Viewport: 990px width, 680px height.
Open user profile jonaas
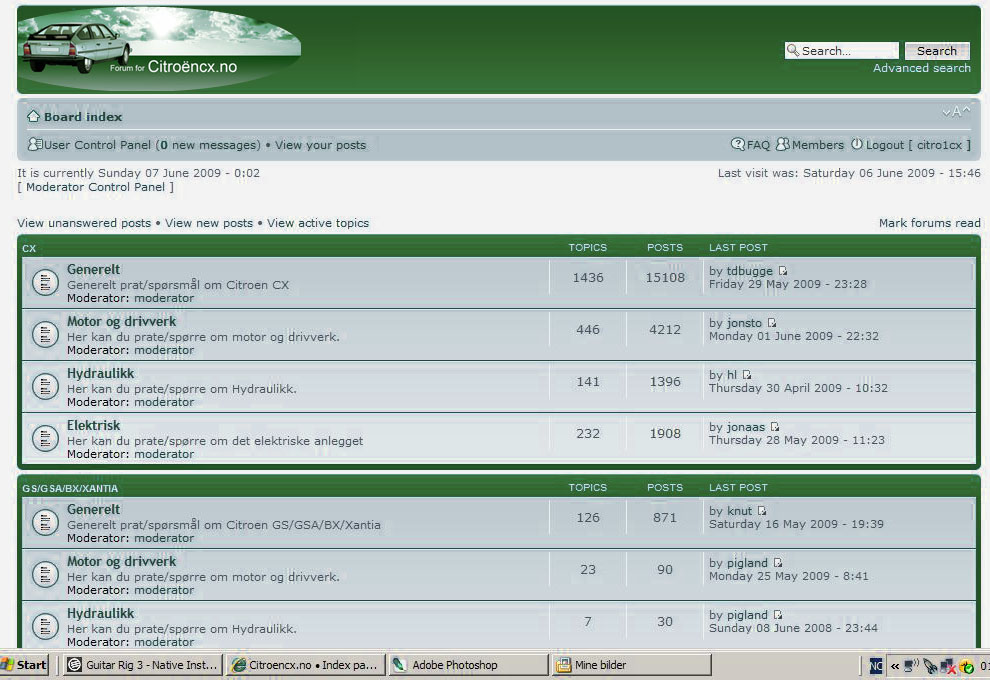pyautogui.click(x=746, y=427)
